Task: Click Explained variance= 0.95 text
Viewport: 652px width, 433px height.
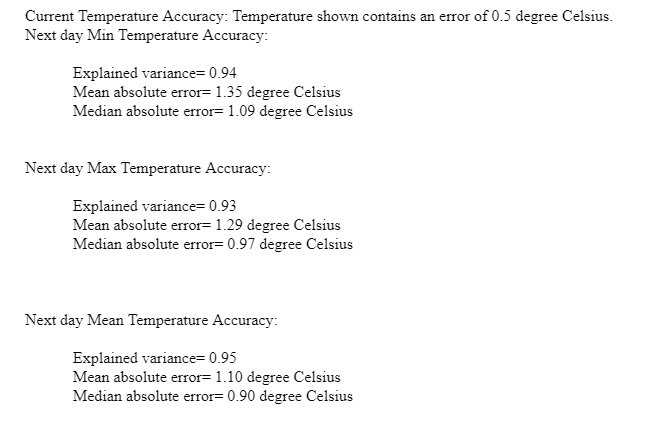Action: click(x=155, y=358)
